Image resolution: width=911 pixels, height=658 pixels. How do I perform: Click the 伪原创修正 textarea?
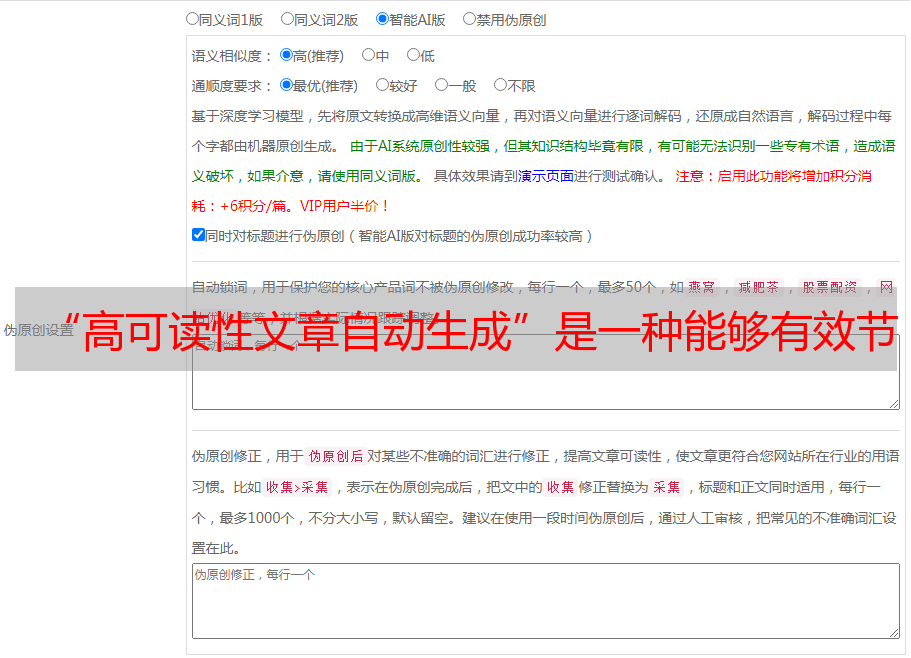pos(546,601)
